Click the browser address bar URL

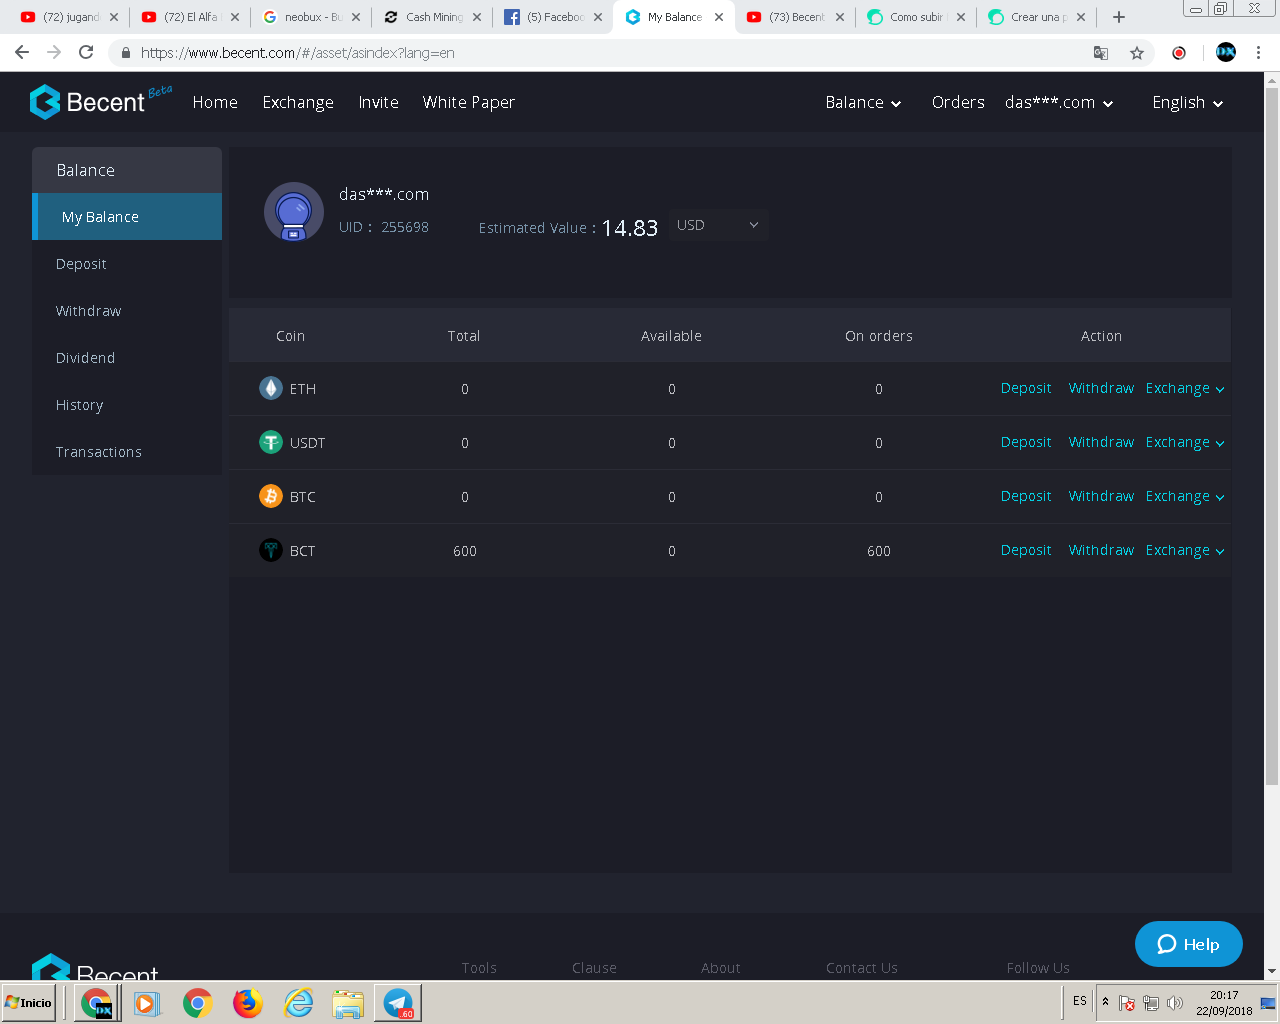[297, 53]
